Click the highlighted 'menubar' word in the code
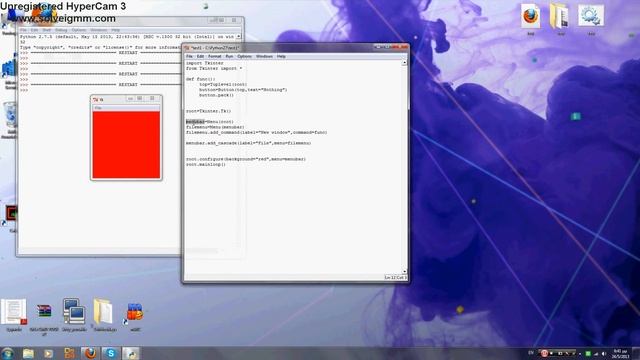 tap(195, 122)
